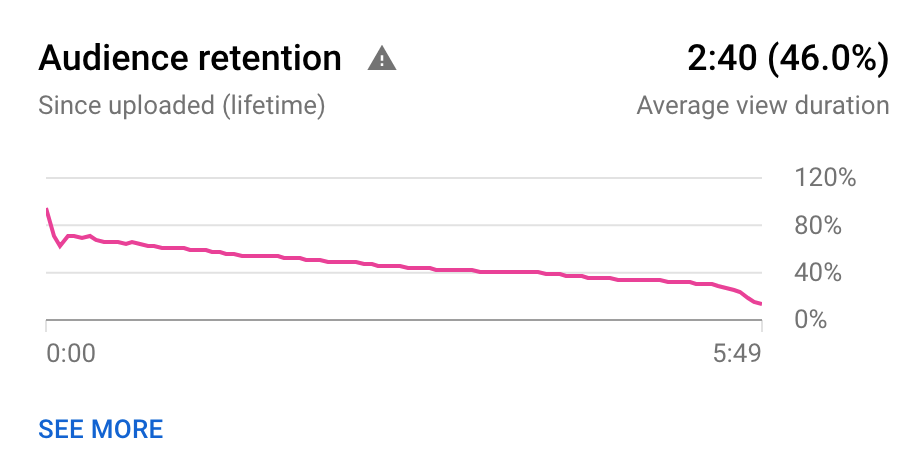Click the chart's bottom axis baseline
The width and height of the screenshot is (906, 458).
[404, 319]
